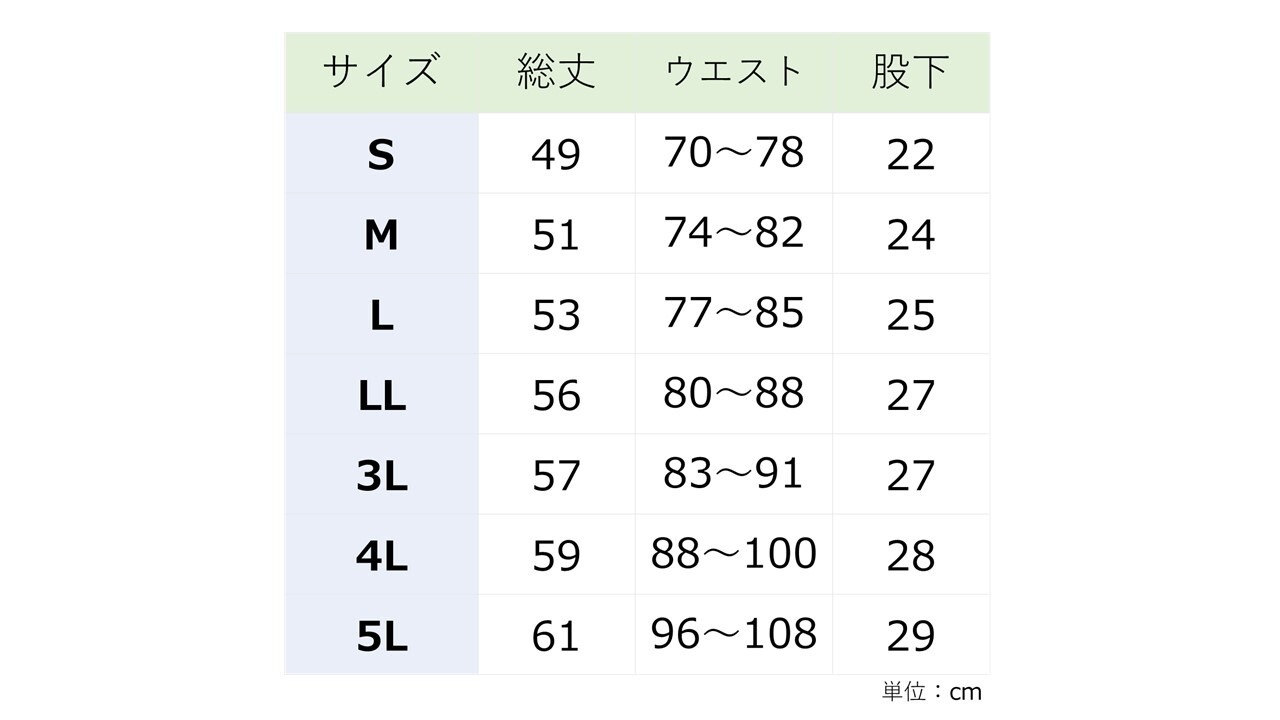
Task: Click total length value 49
Action: pos(556,155)
